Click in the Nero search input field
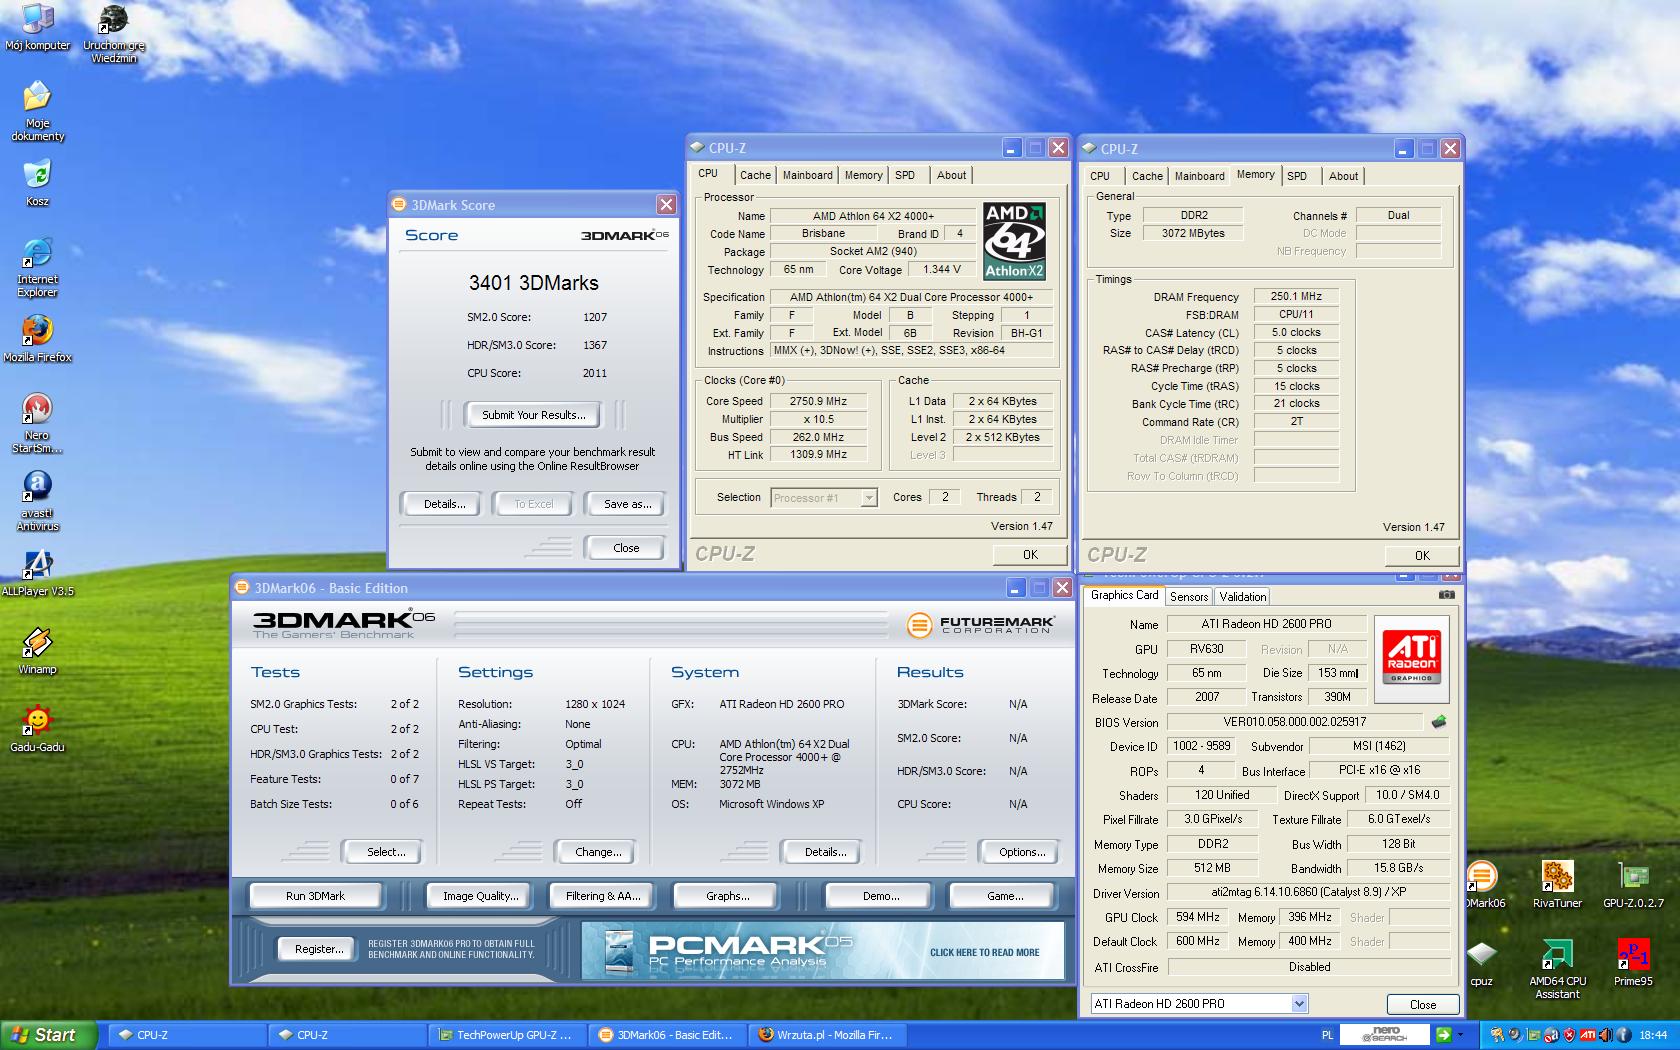Viewport: 1680px width, 1050px height. (1385, 1035)
